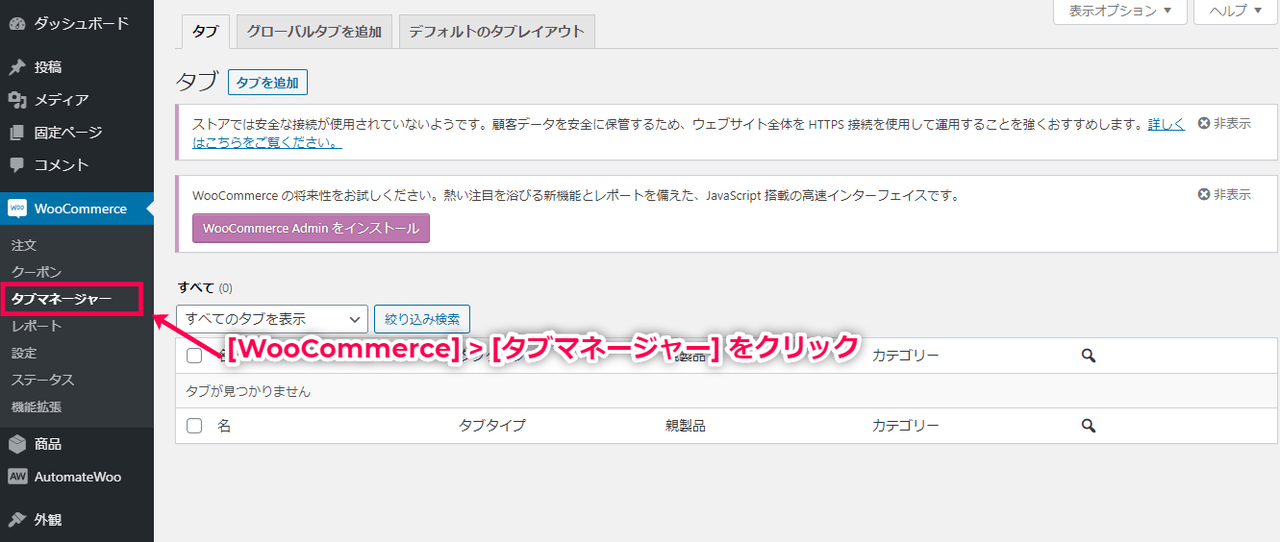1280x542 pixels.
Task: Click 名 column label in table footer
Action: pyautogui.click(x=224, y=425)
